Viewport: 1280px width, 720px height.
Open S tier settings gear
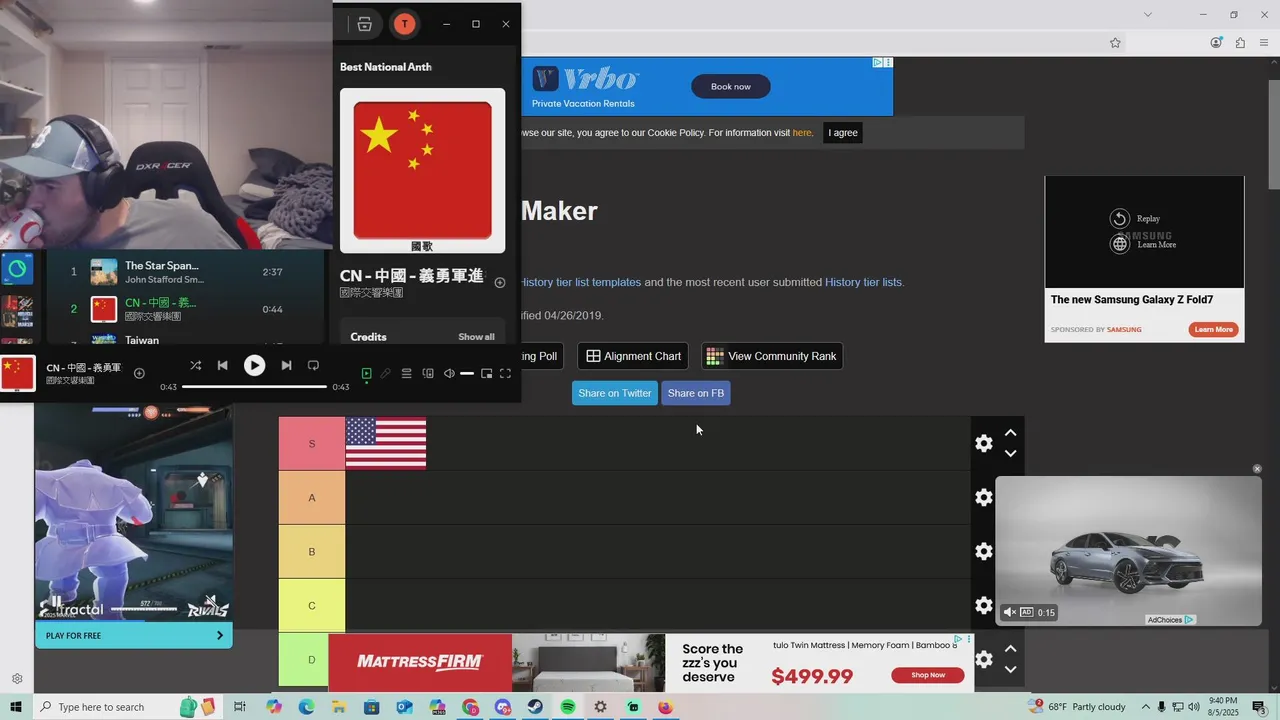pos(984,443)
